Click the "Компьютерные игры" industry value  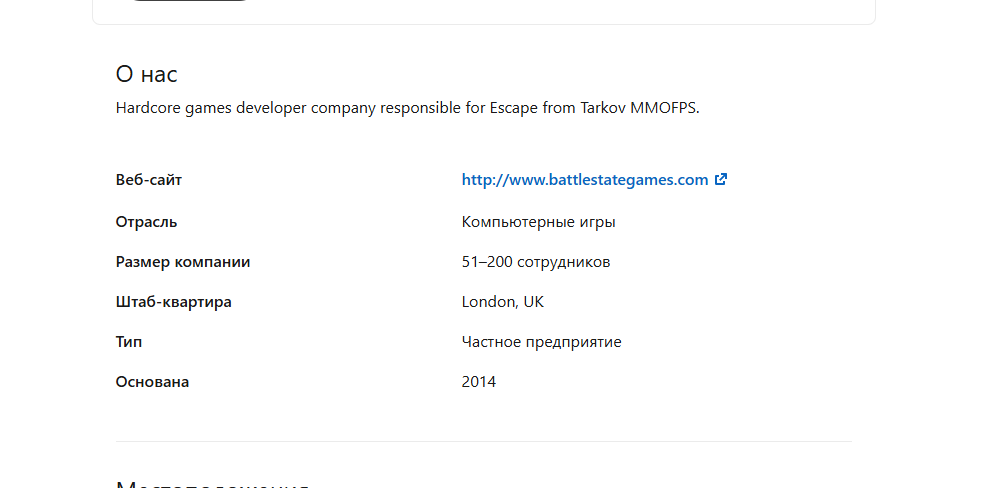538,222
